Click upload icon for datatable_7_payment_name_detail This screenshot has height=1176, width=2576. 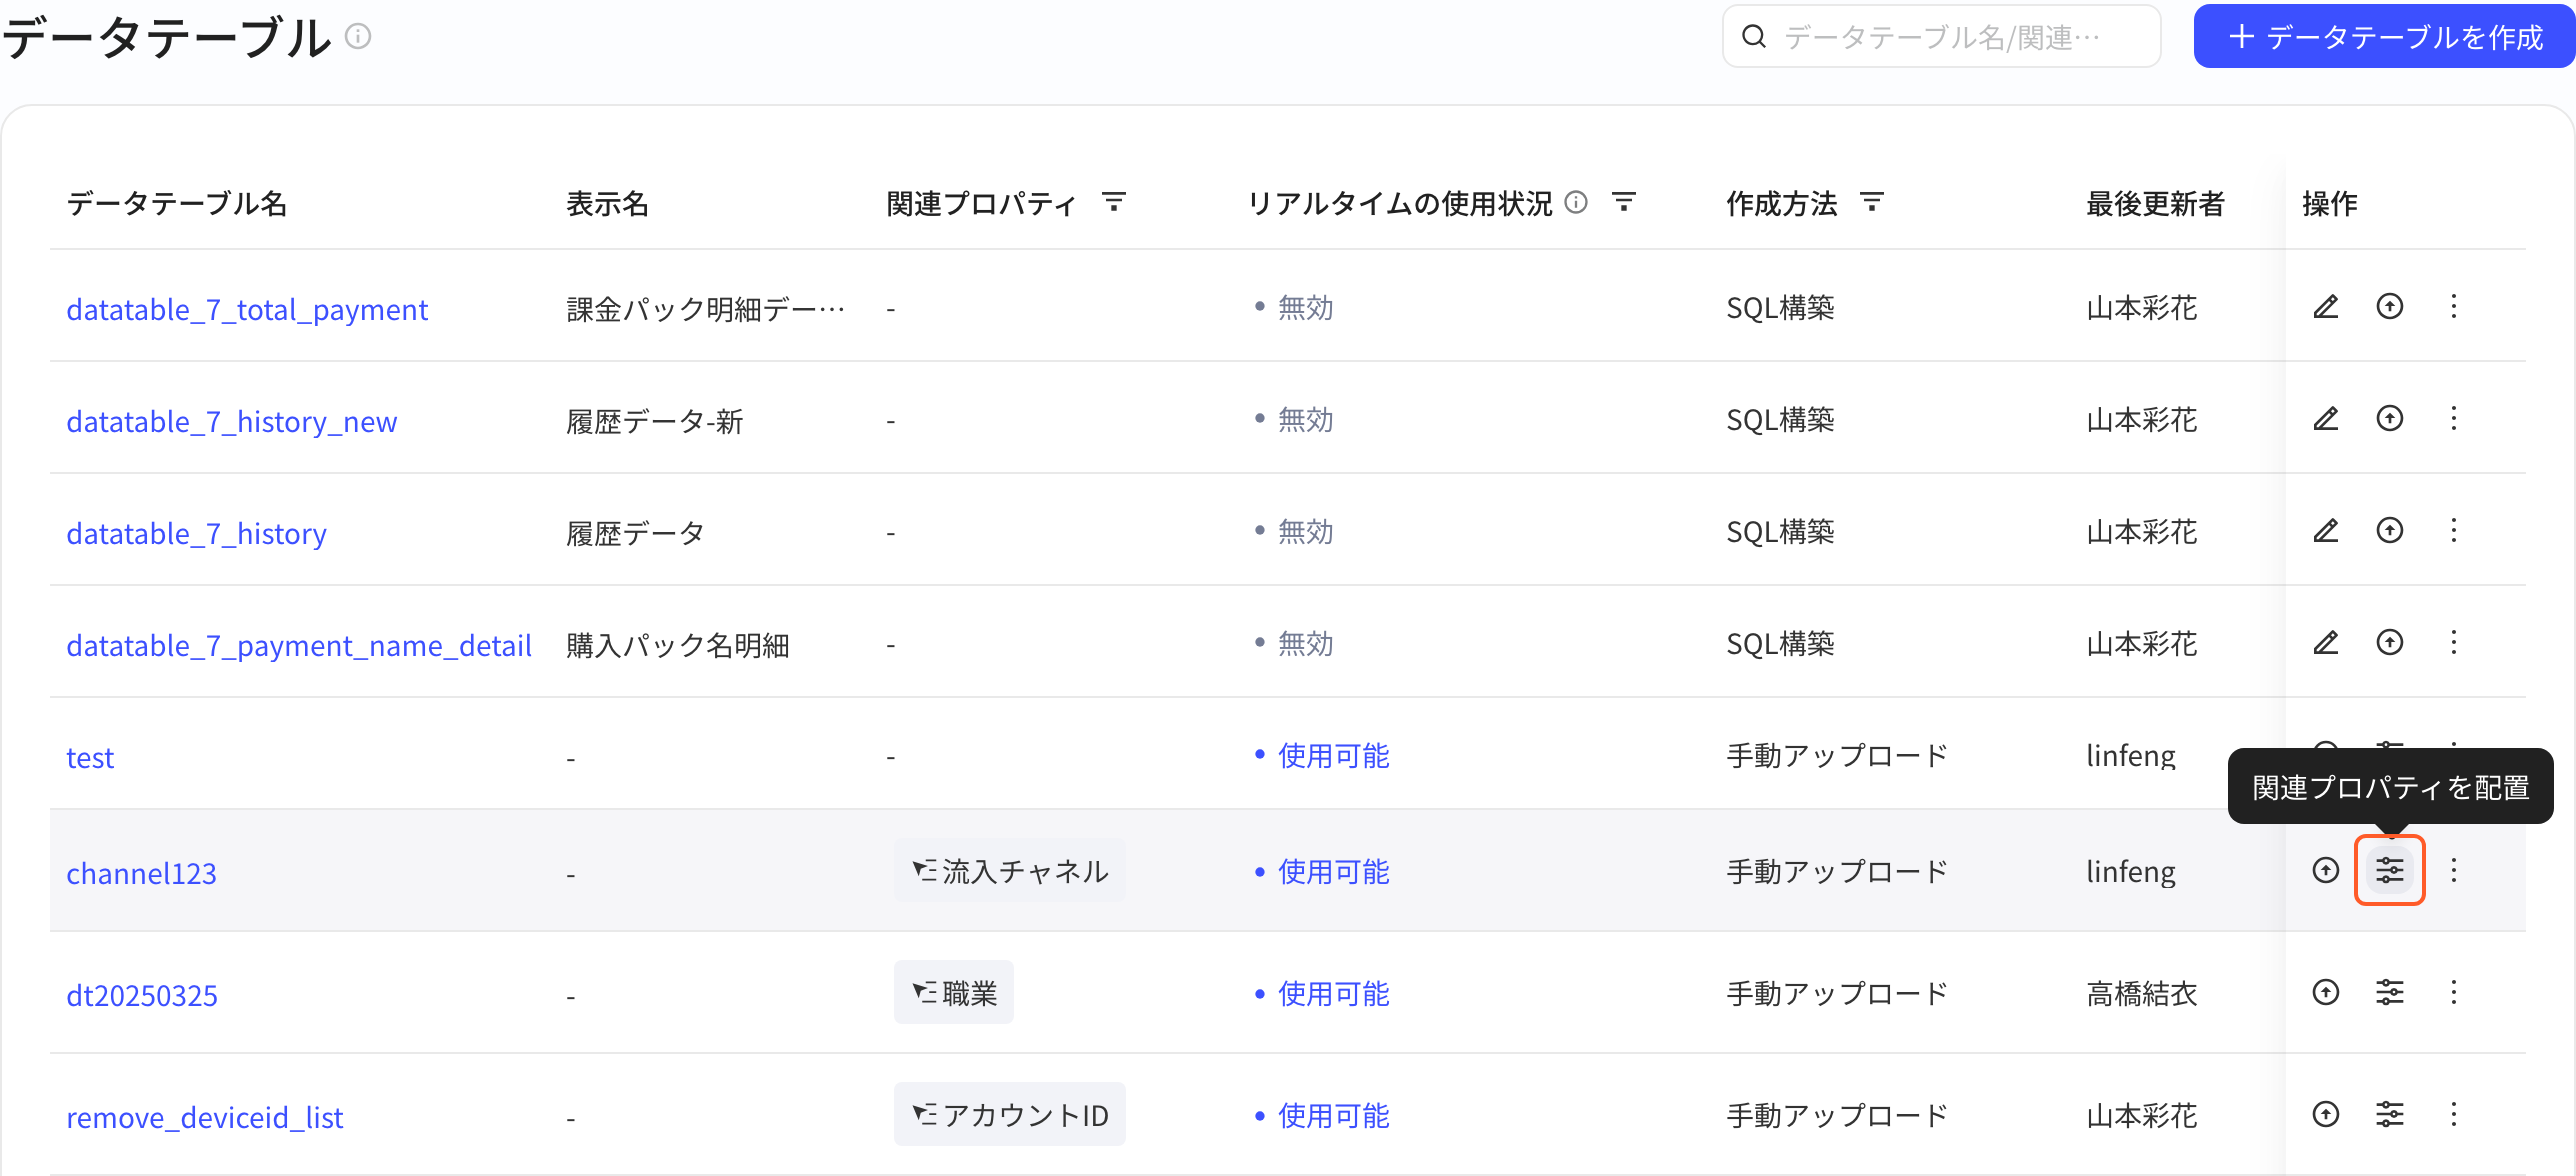click(2390, 642)
